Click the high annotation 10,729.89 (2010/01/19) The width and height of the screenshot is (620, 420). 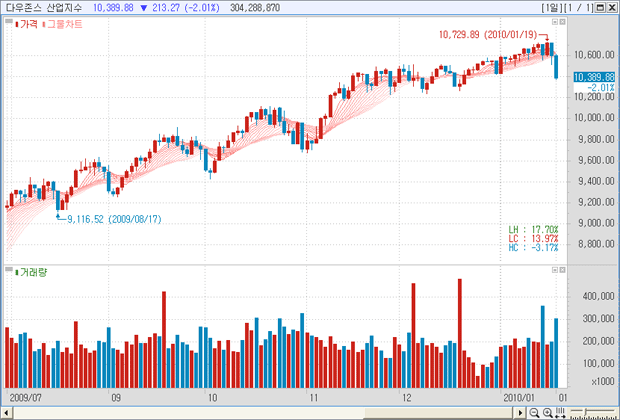488,34
